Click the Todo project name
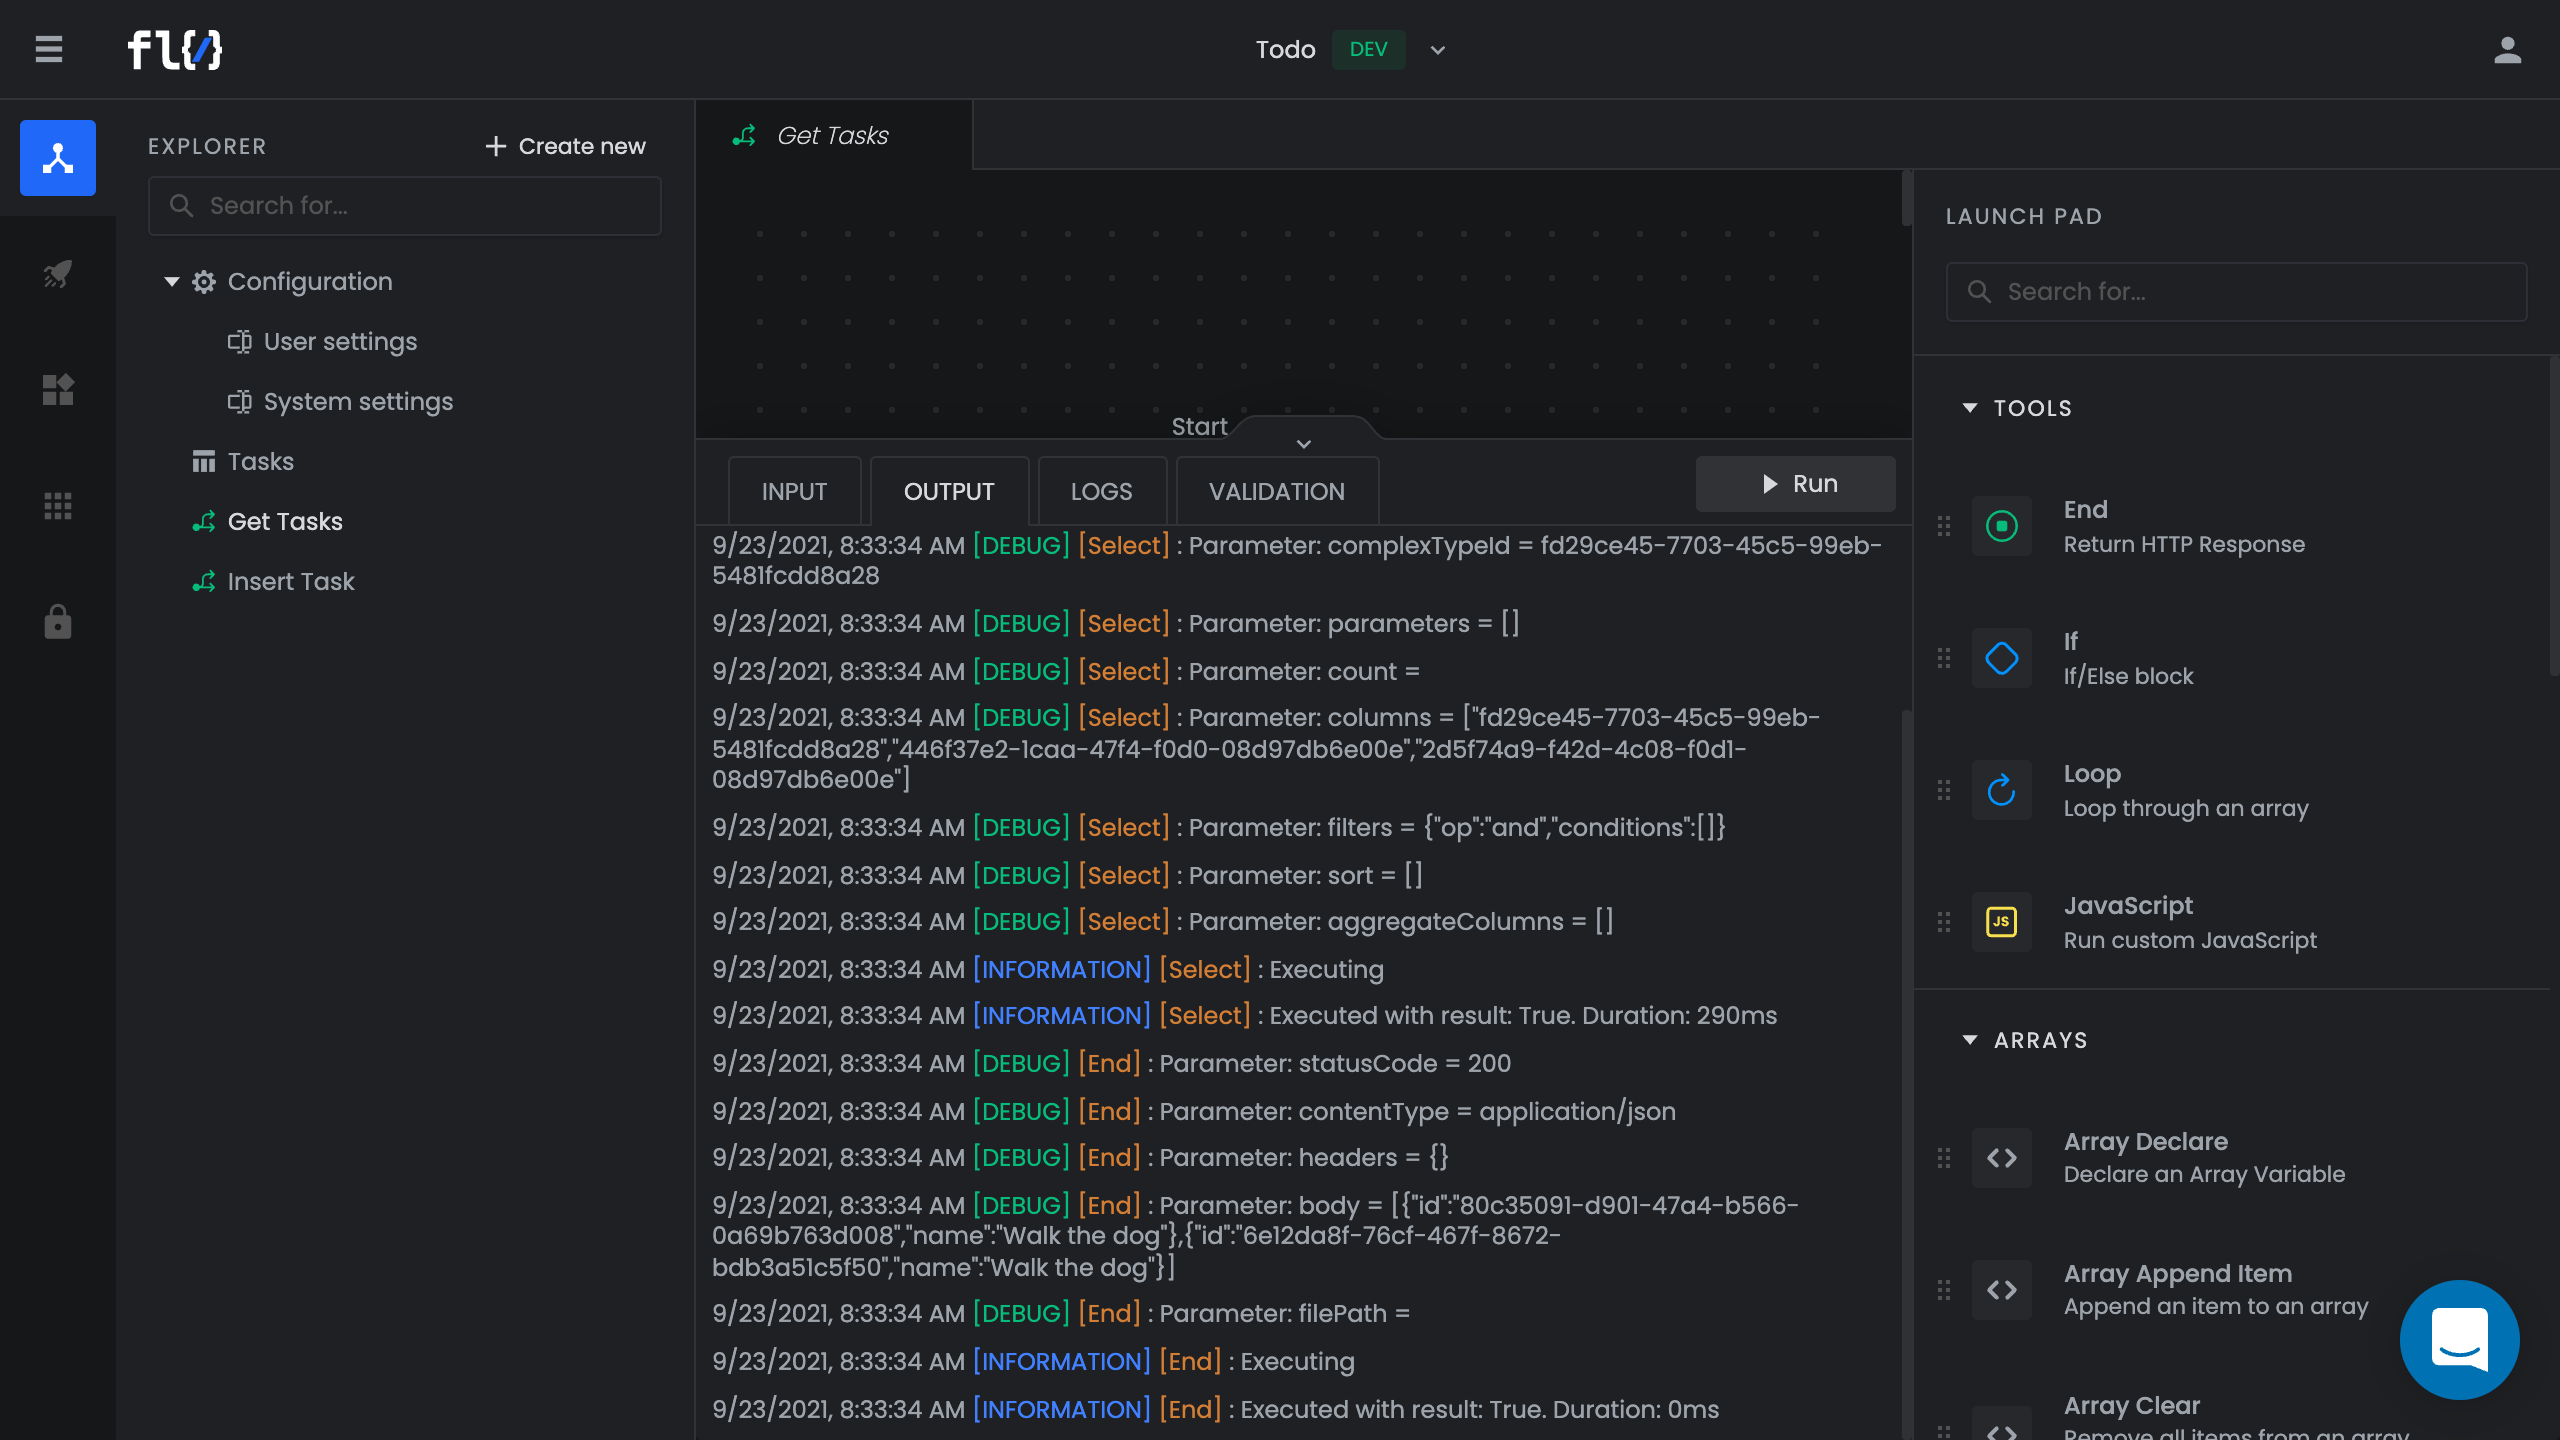Viewport: 2560px width, 1440px height. (1286, 50)
